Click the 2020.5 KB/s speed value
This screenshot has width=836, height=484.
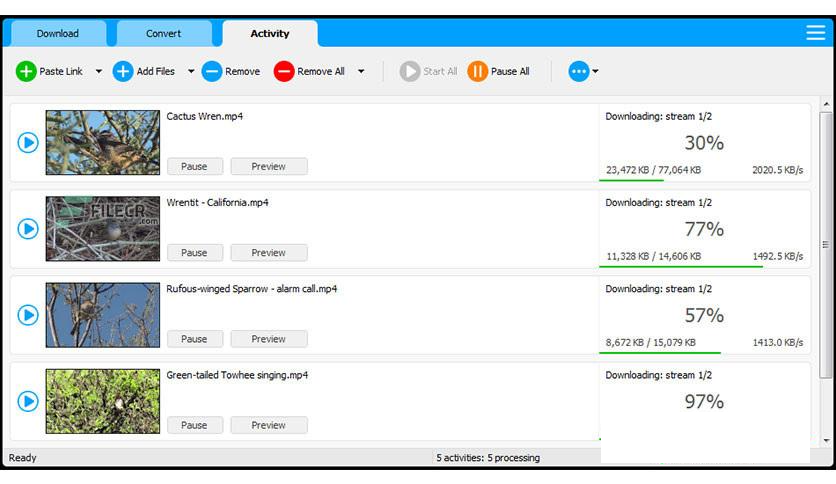(x=777, y=170)
